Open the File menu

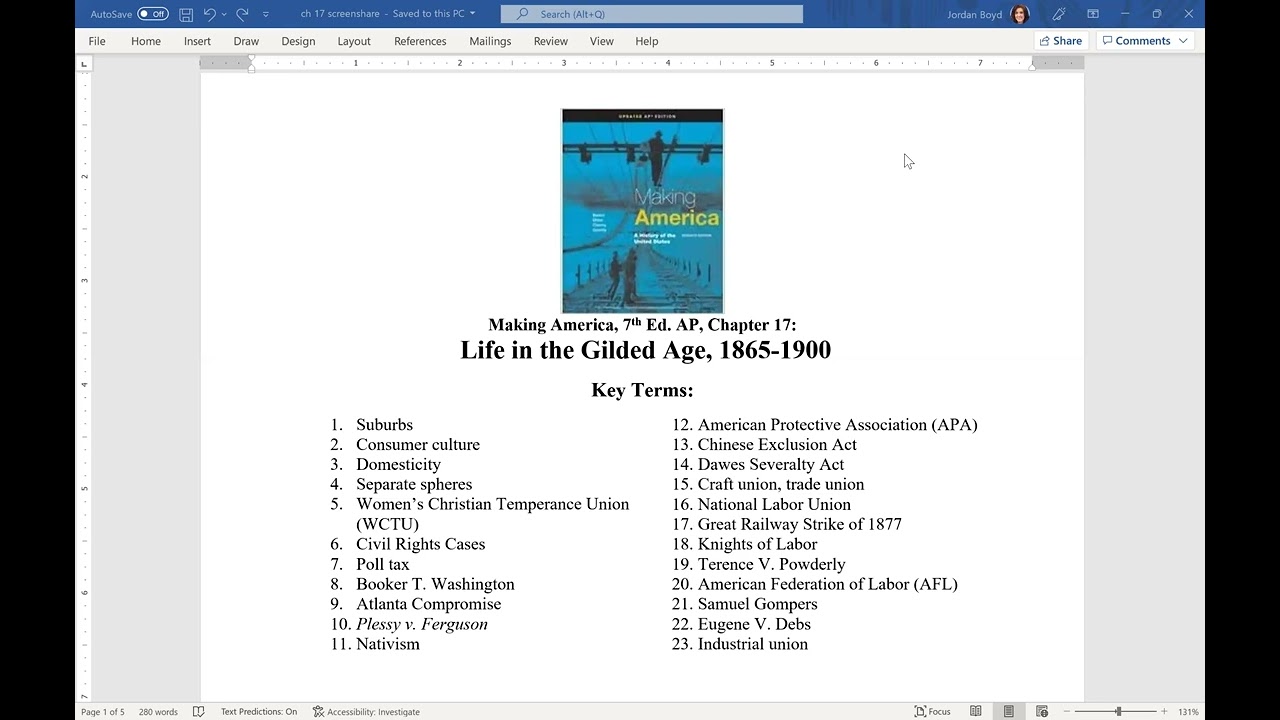point(97,41)
